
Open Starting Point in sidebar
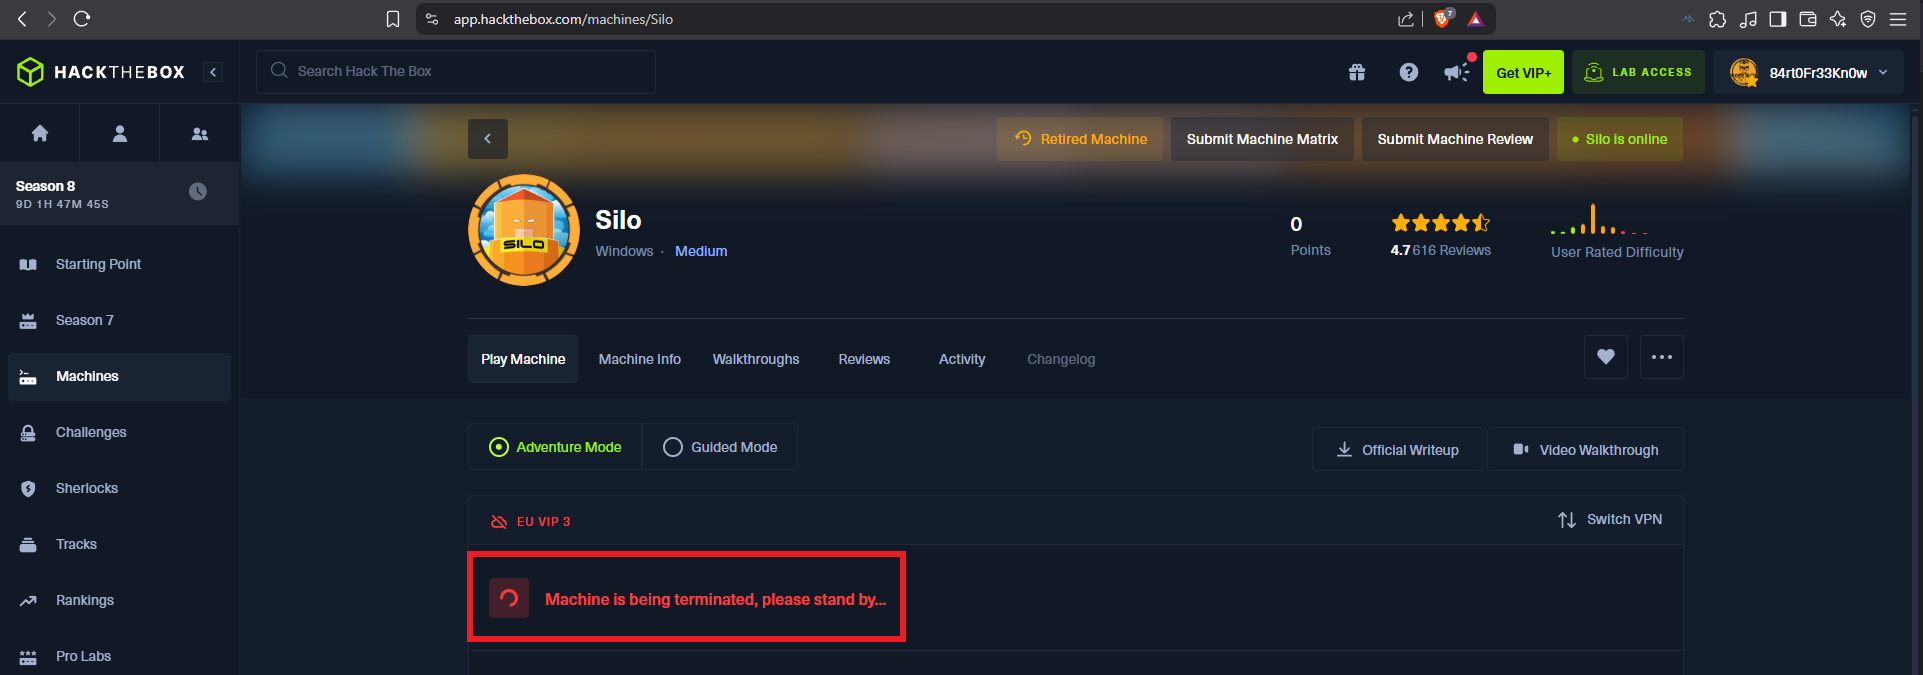pyautogui.click(x=119, y=264)
